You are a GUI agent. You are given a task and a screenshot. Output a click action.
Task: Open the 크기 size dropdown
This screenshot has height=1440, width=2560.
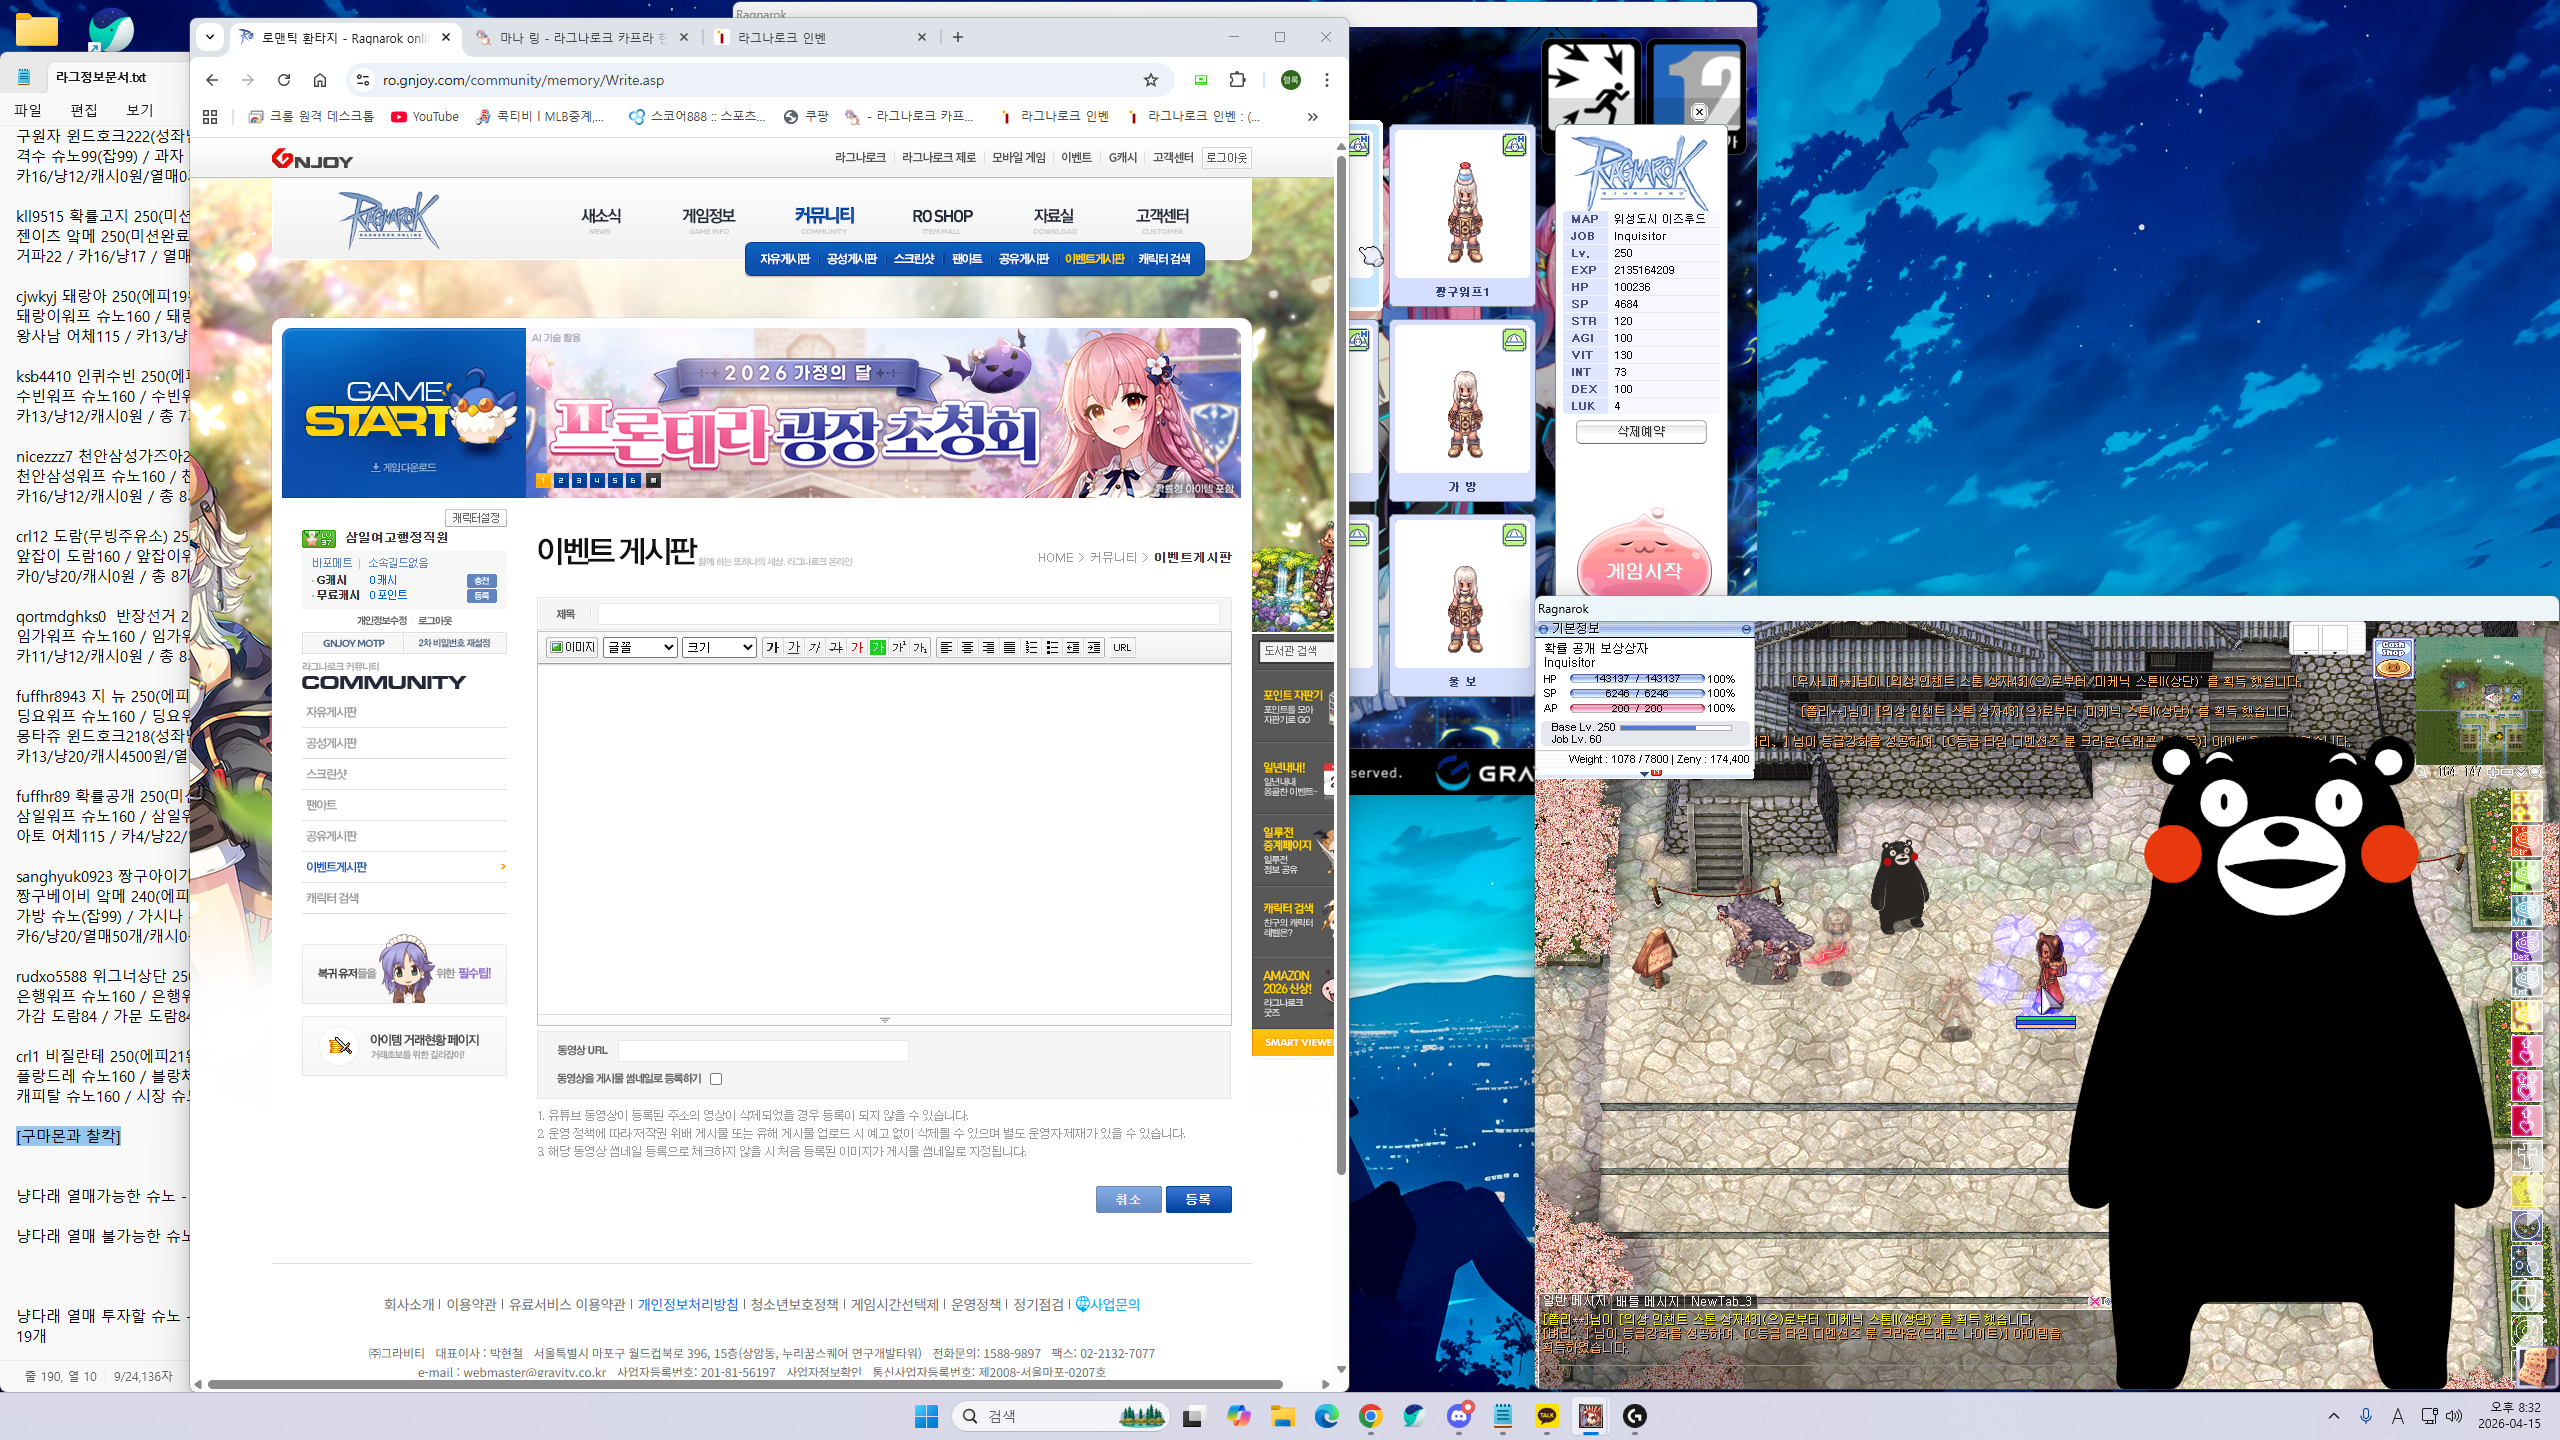click(x=718, y=647)
